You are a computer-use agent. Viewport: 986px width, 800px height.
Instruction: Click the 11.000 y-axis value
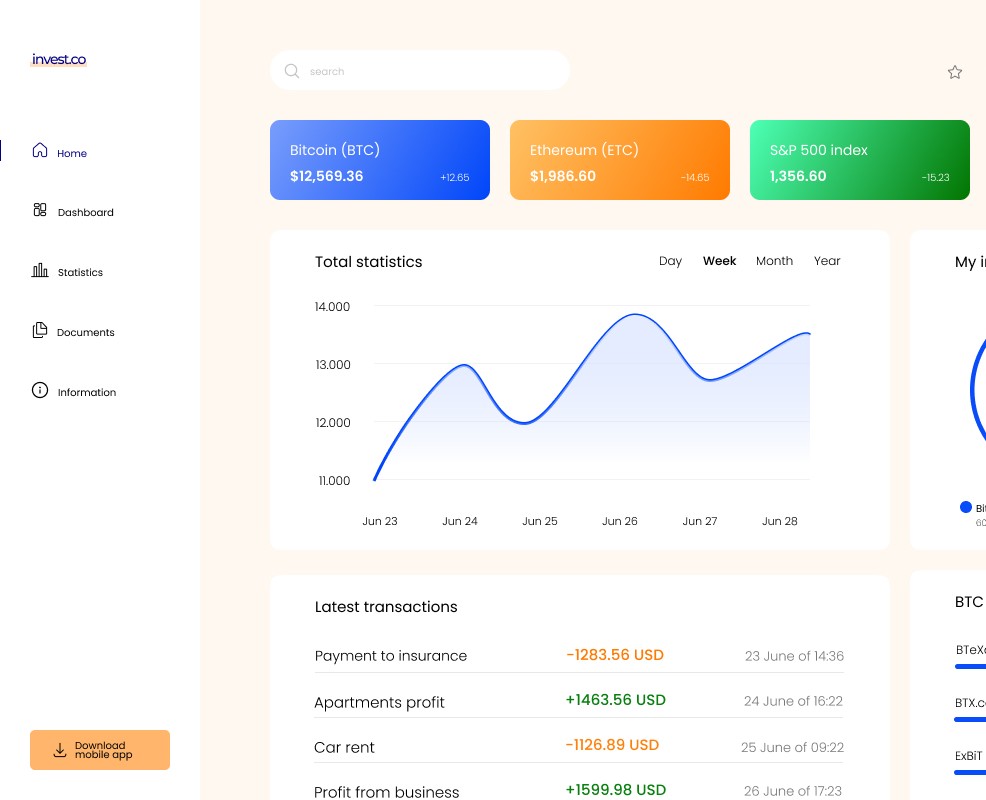[x=334, y=481]
